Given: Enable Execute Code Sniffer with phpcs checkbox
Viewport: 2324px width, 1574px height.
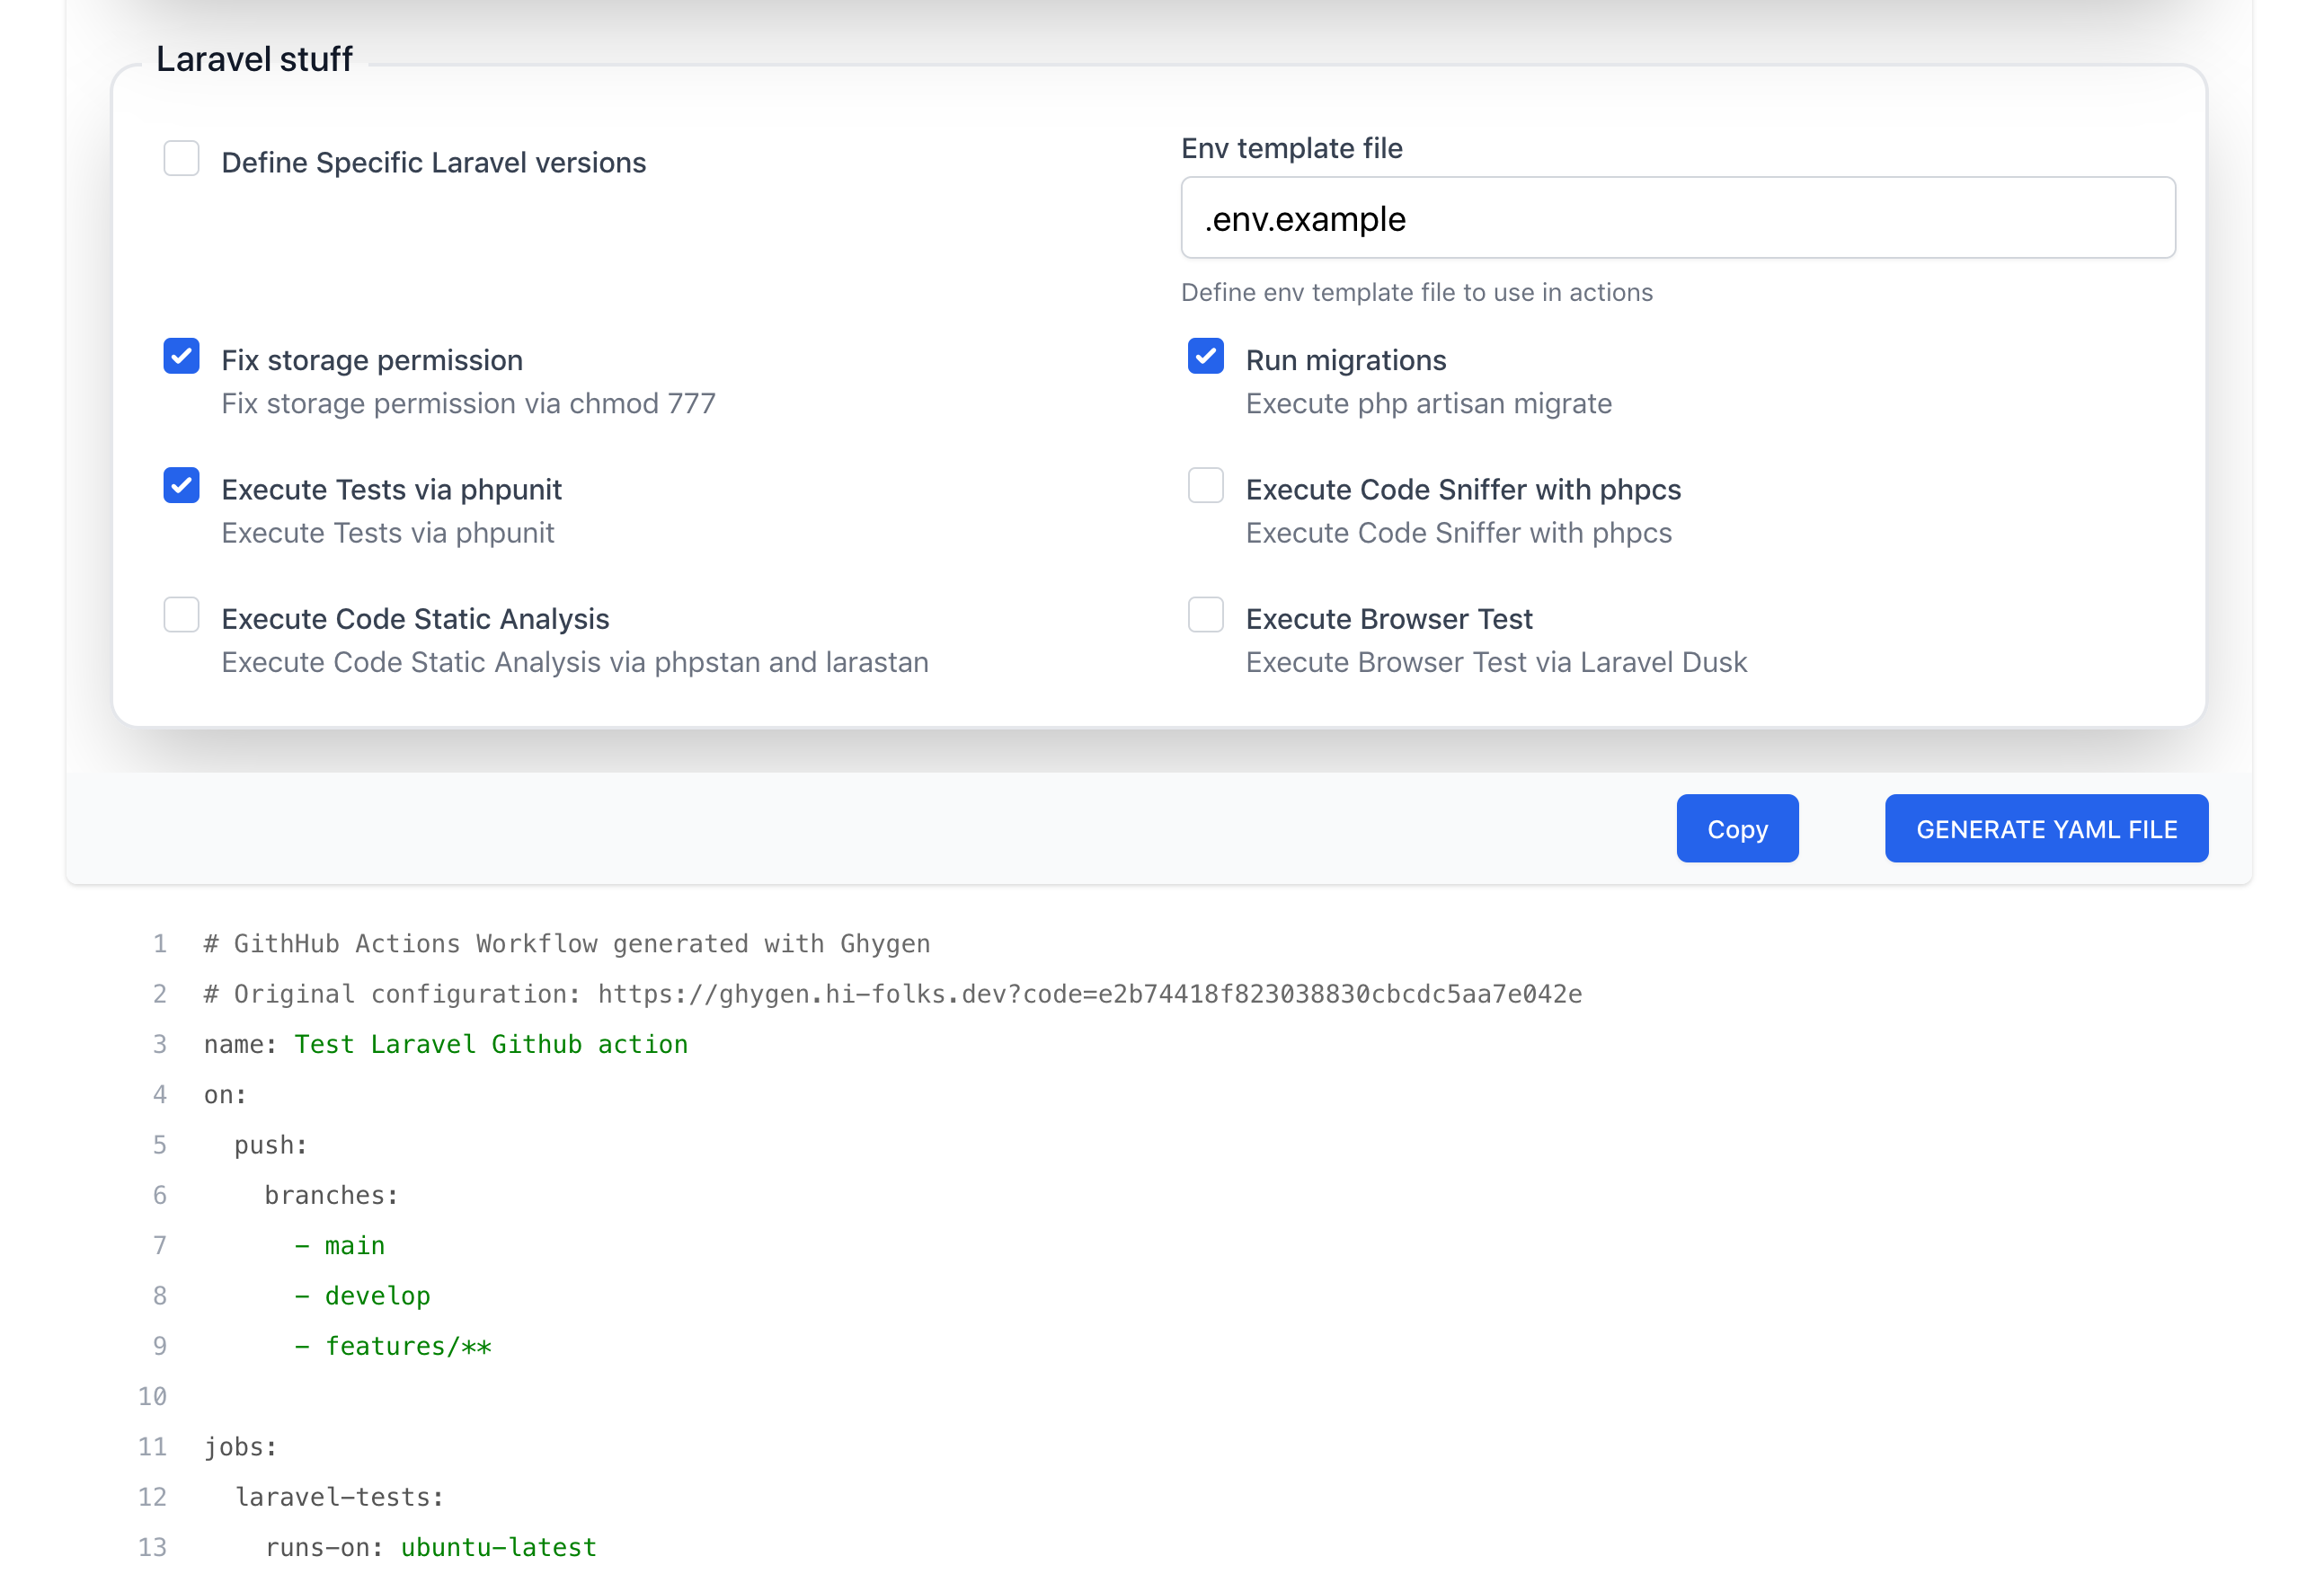Looking at the screenshot, I should coord(1206,486).
